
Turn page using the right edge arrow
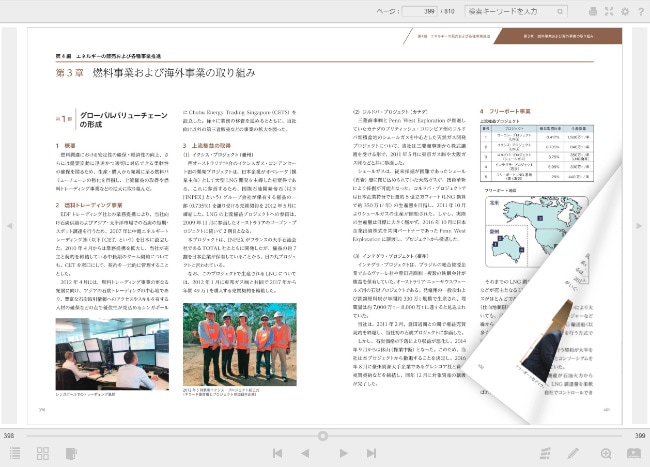(x=640, y=225)
